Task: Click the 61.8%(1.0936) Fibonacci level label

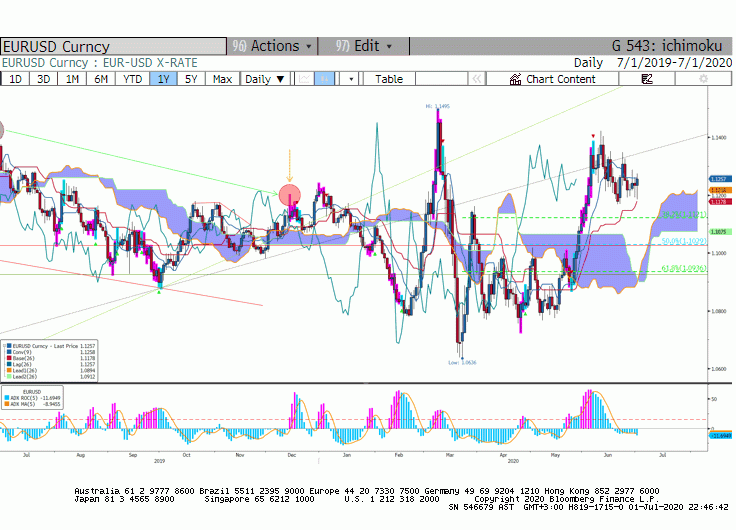Action: pyautogui.click(x=684, y=269)
